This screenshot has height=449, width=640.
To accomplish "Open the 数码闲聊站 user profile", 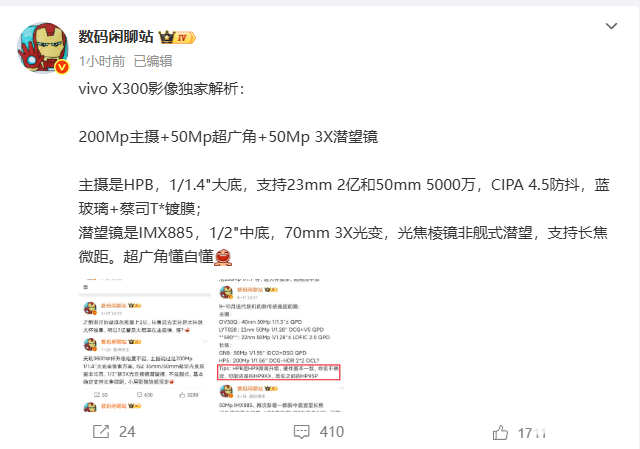I will 116,37.
